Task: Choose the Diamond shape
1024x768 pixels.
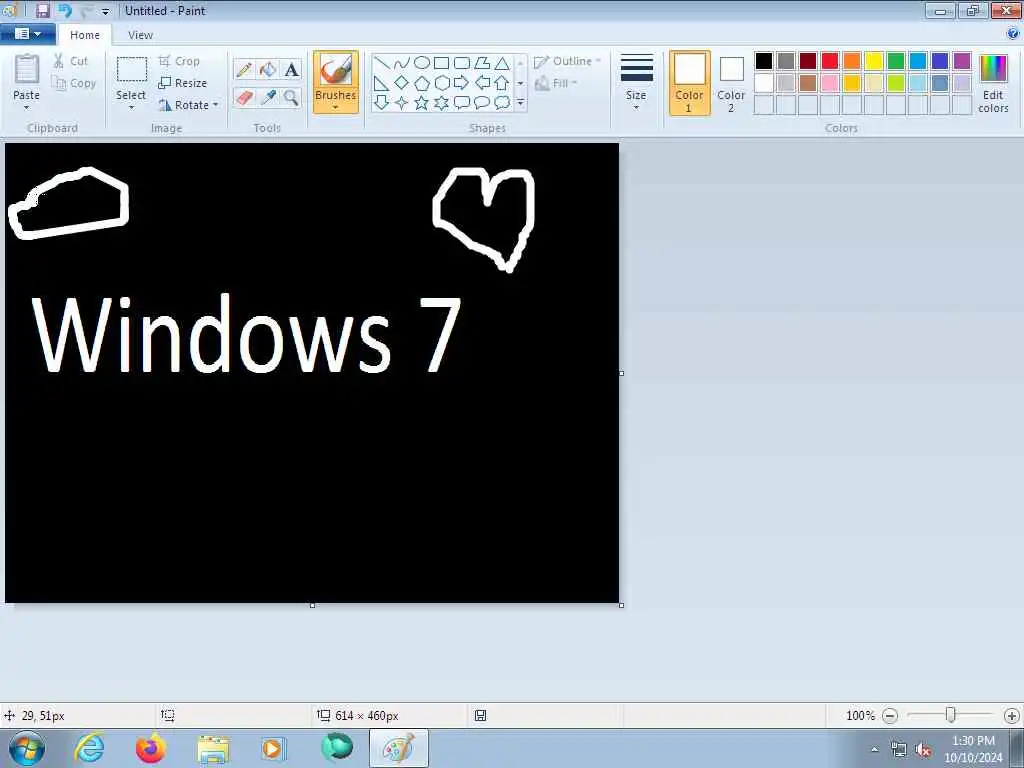Action: 402,83
